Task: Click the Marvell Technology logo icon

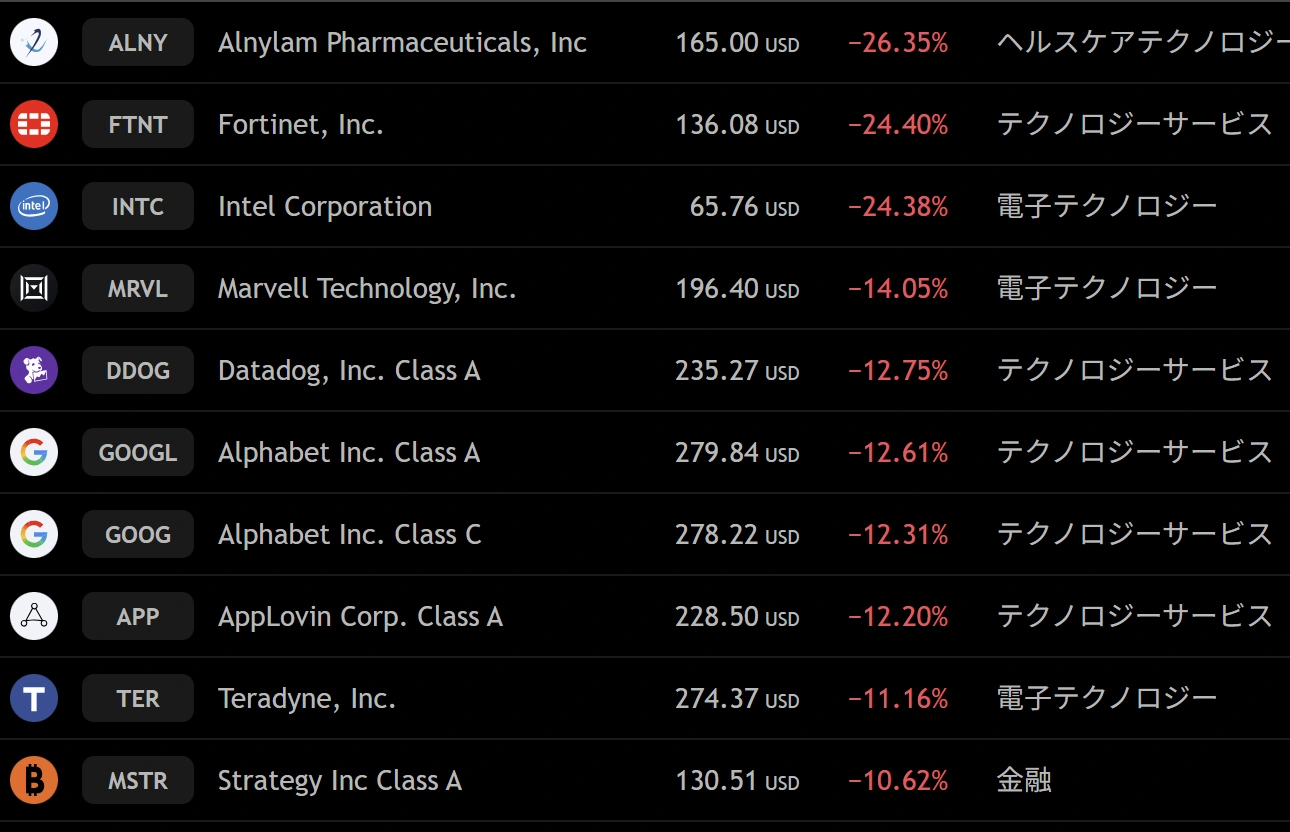Action: pyautogui.click(x=34, y=288)
